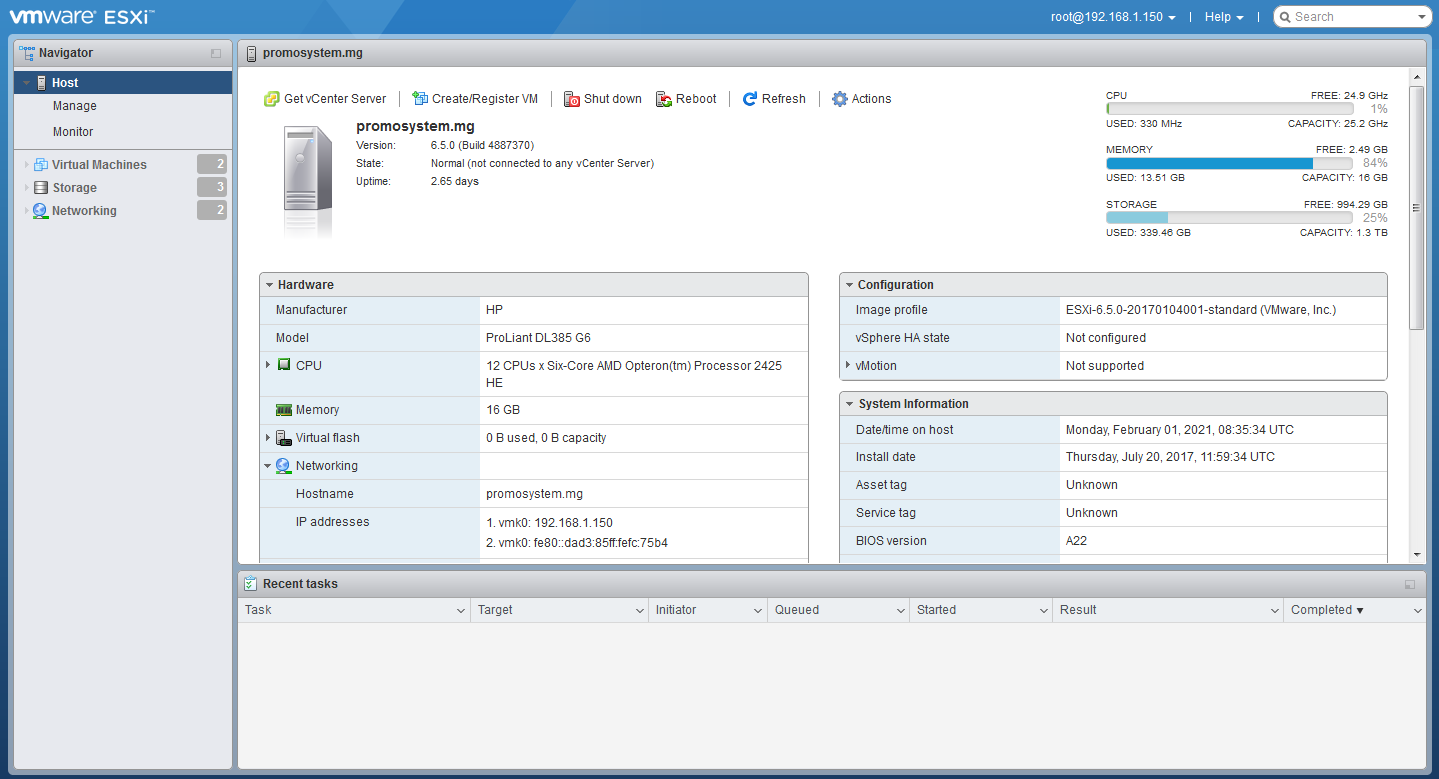Expand the CPU row details
The height and width of the screenshot is (779, 1439).
click(x=268, y=365)
